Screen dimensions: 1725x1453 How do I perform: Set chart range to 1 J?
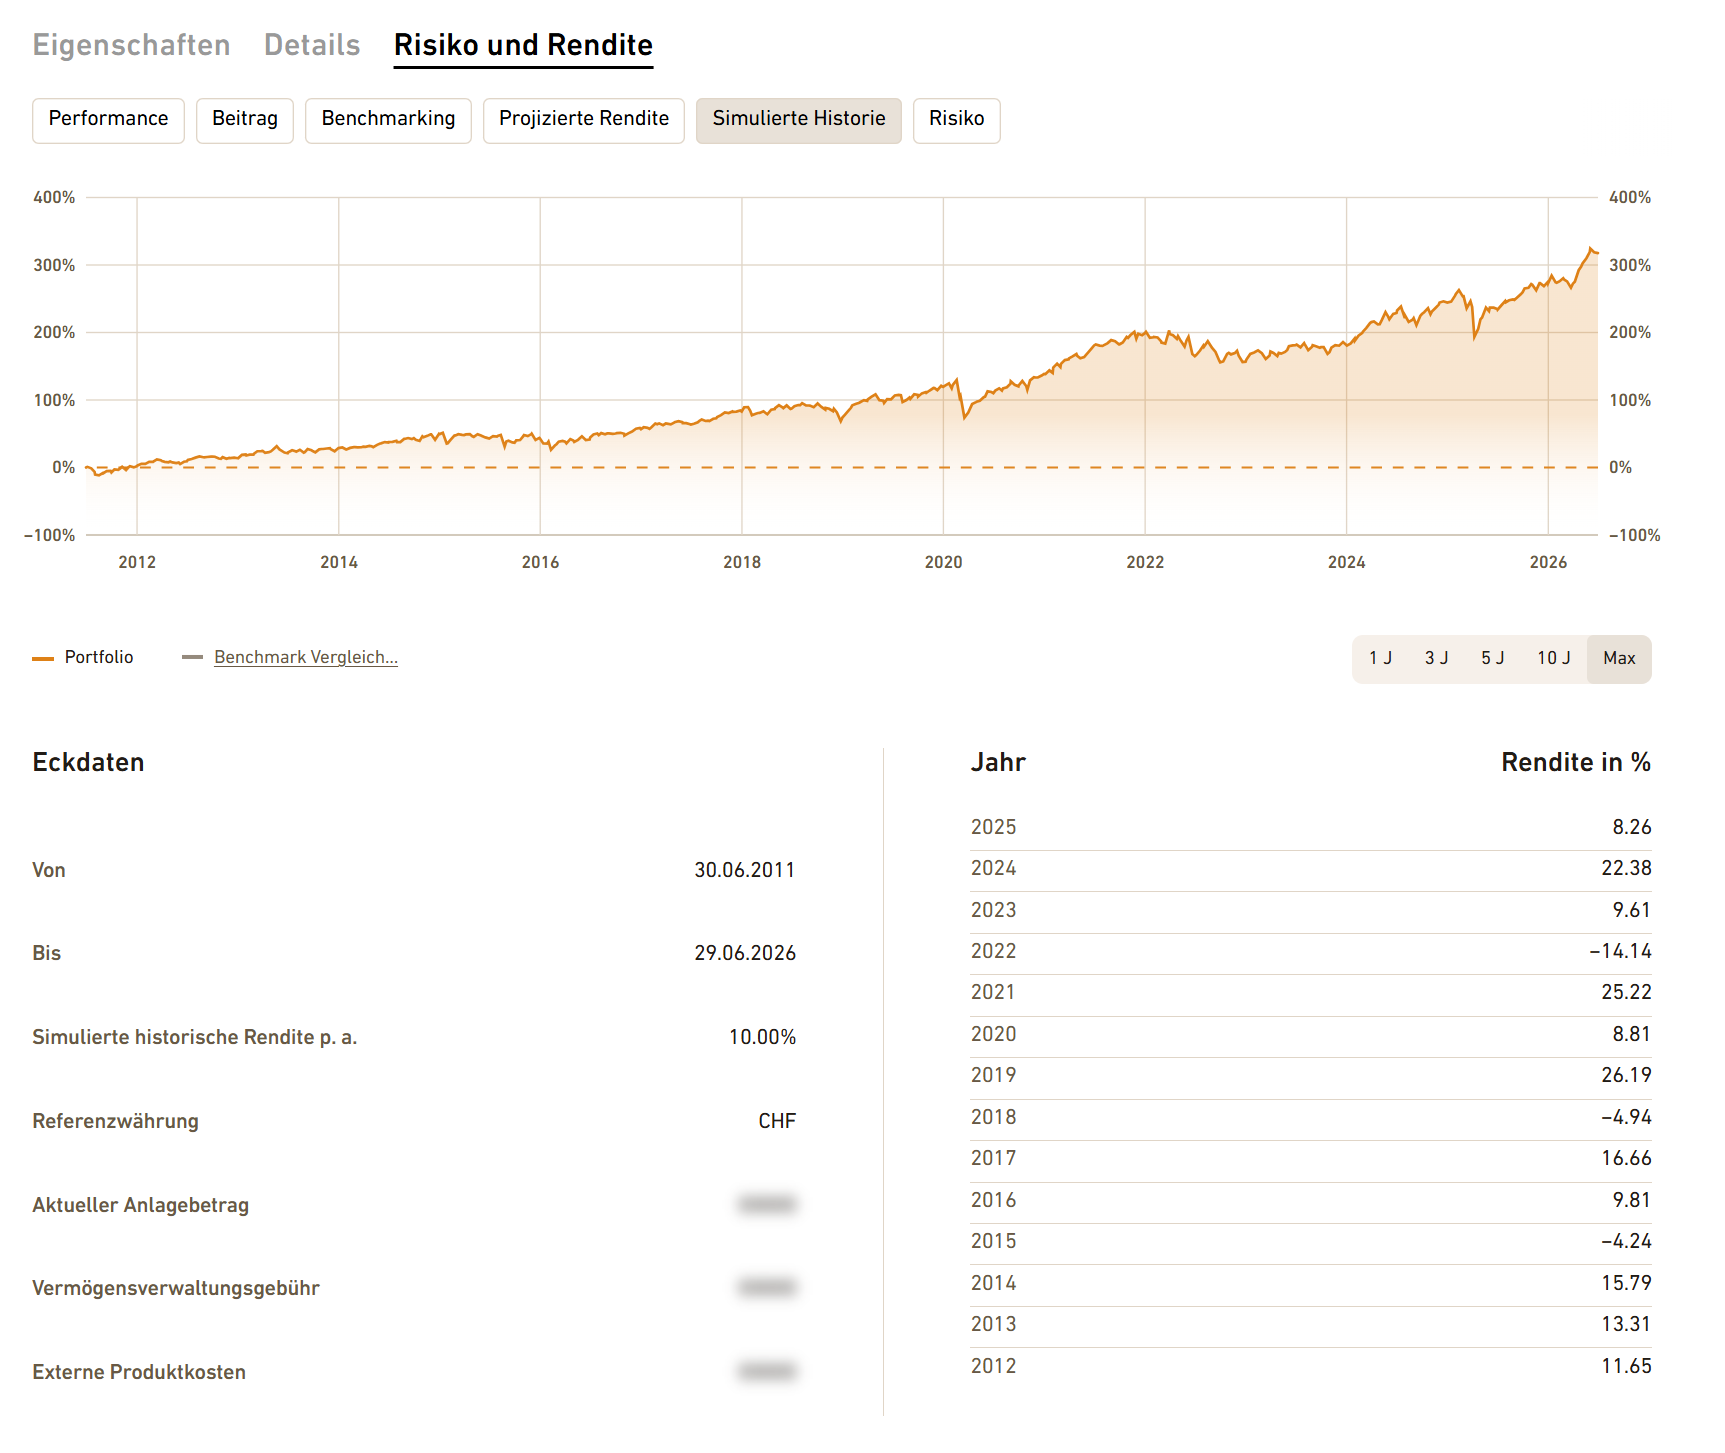(1380, 658)
